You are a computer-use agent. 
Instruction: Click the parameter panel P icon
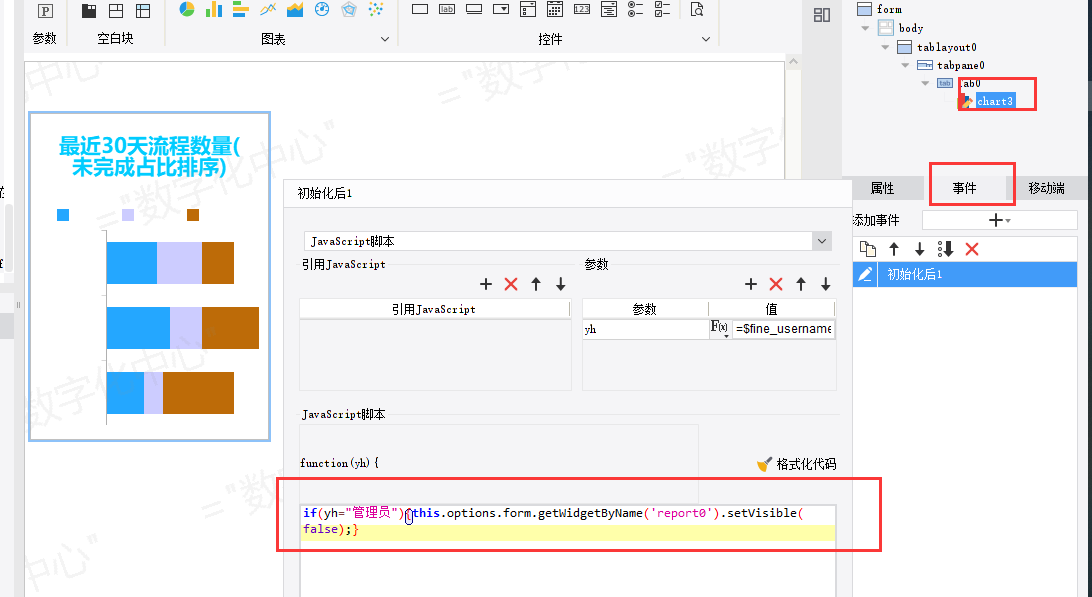tap(45, 10)
